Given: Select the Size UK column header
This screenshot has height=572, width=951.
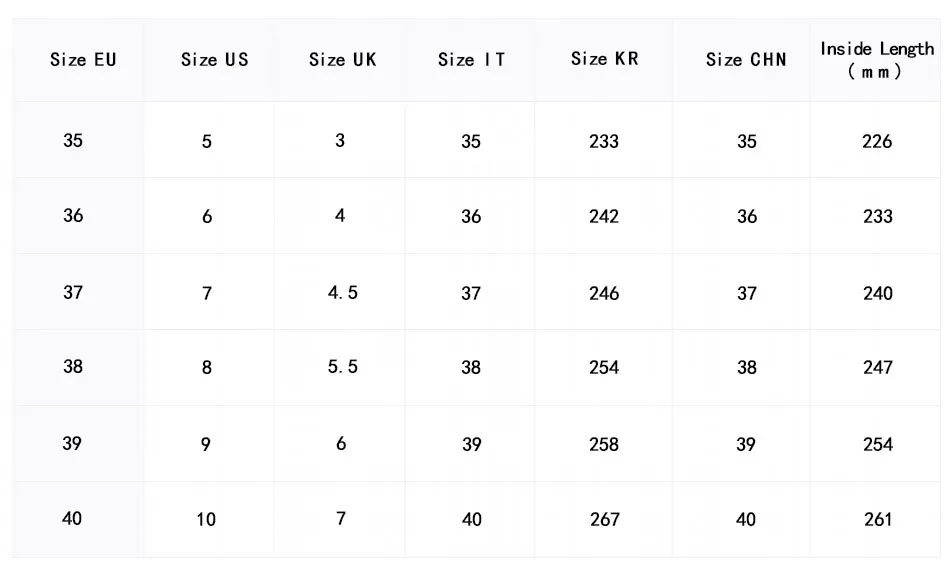Looking at the screenshot, I should click(x=342, y=60).
